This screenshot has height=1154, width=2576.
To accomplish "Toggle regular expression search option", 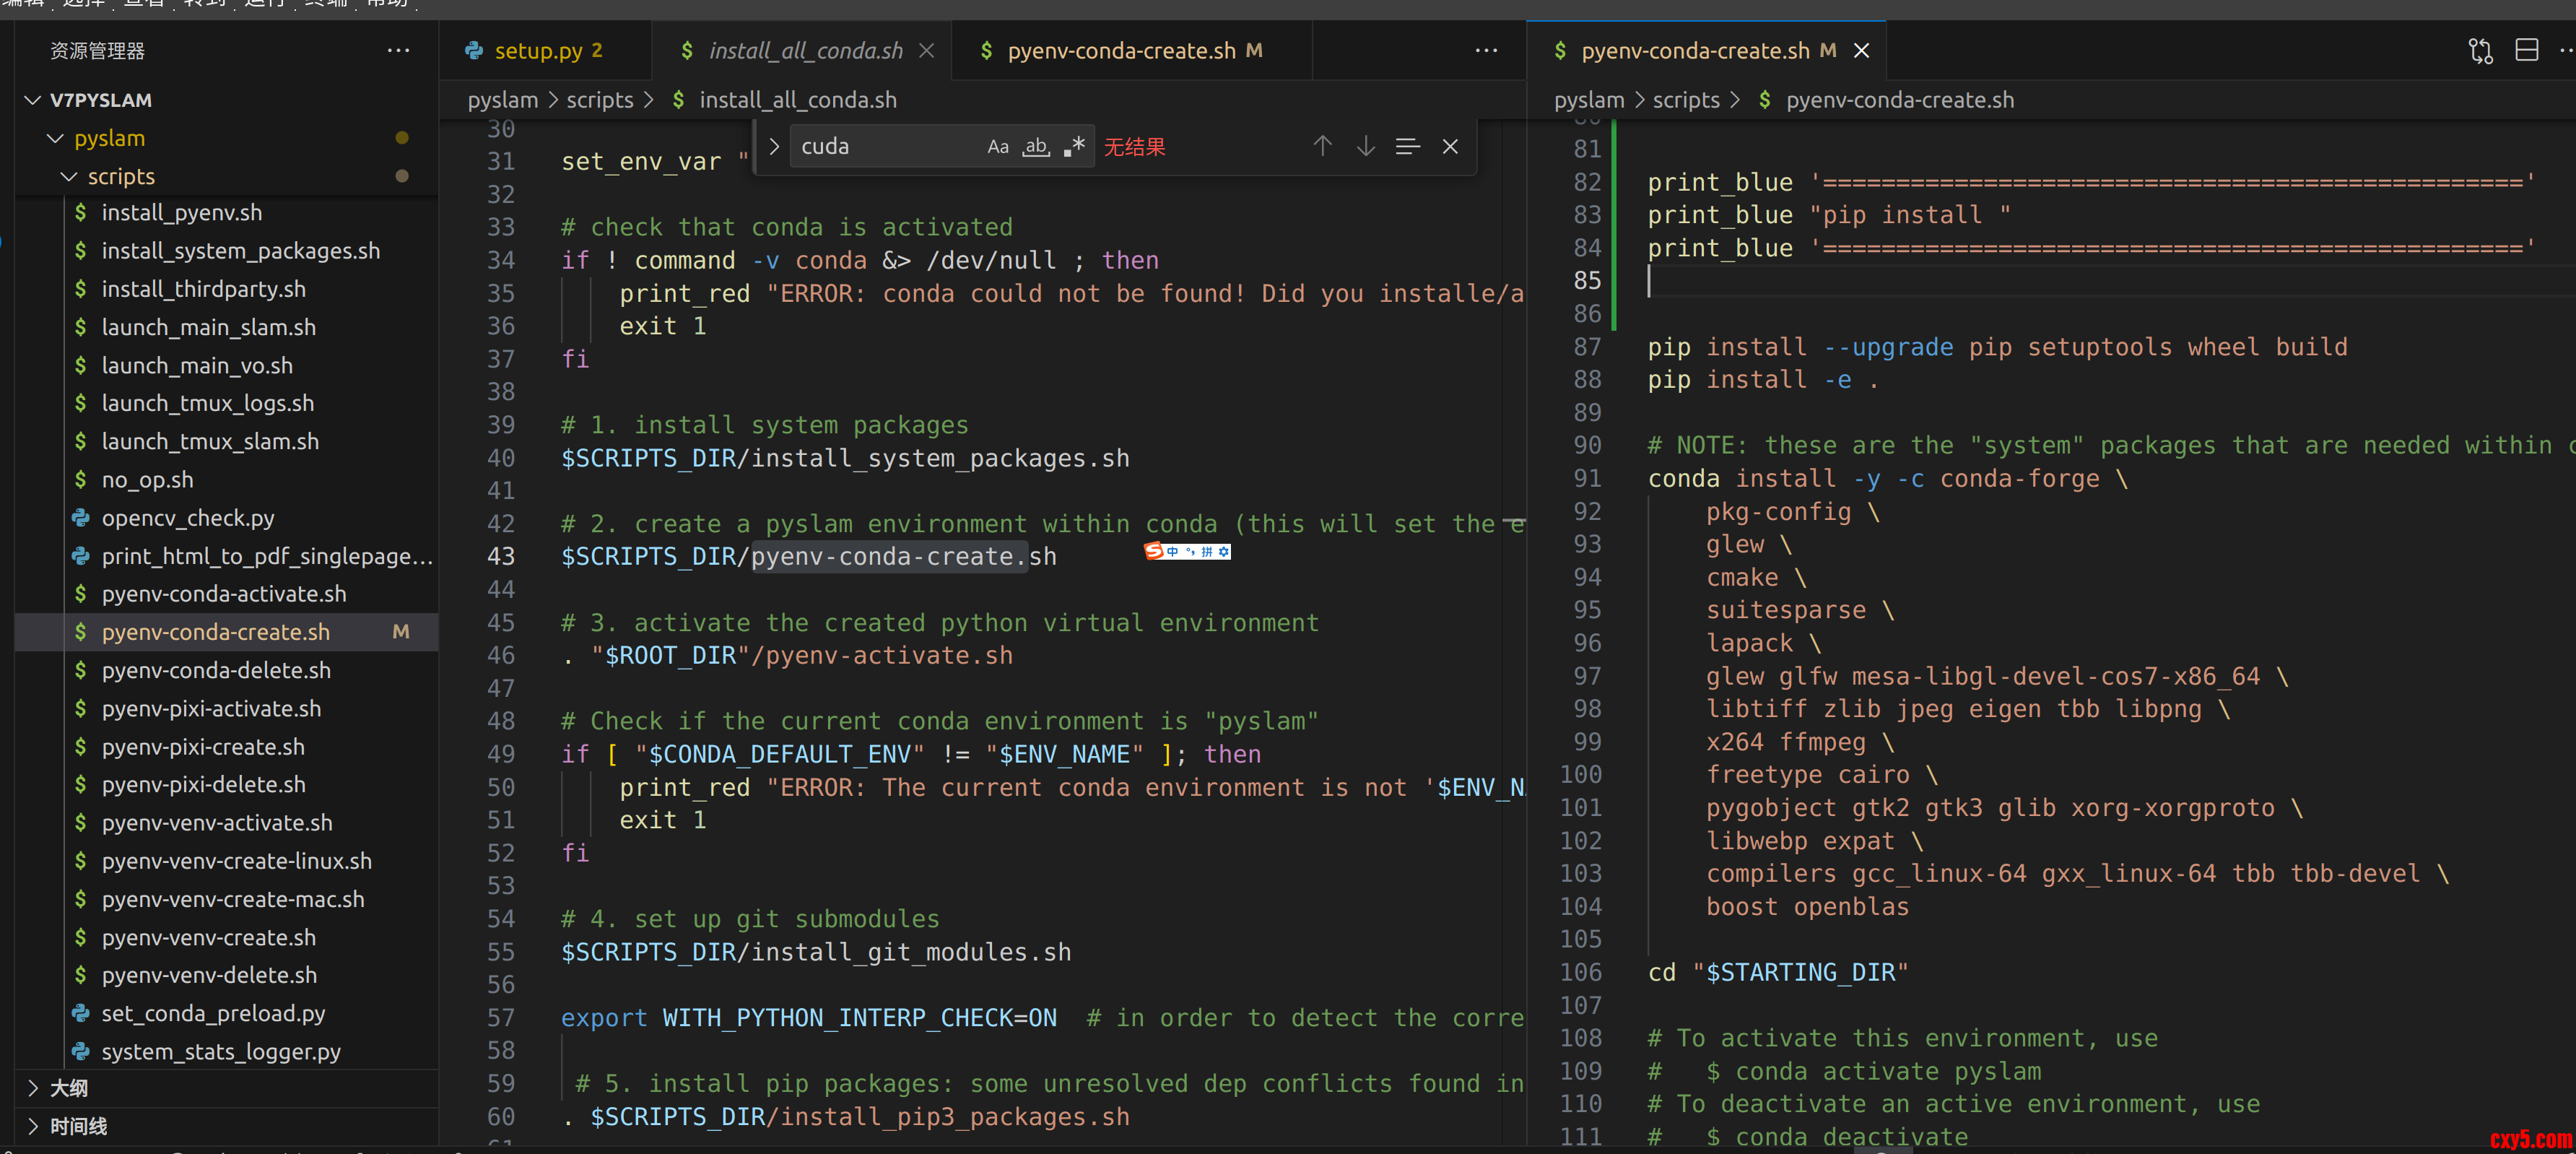I will tap(1074, 147).
